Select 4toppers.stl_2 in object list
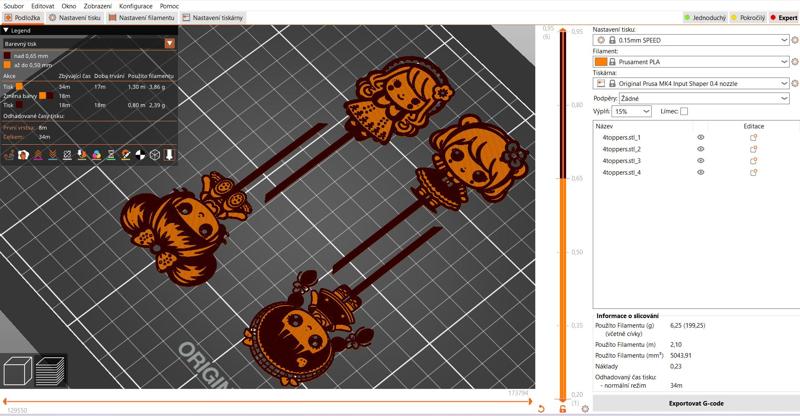Screen dimensions: 800x416 [x=621, y=149]
